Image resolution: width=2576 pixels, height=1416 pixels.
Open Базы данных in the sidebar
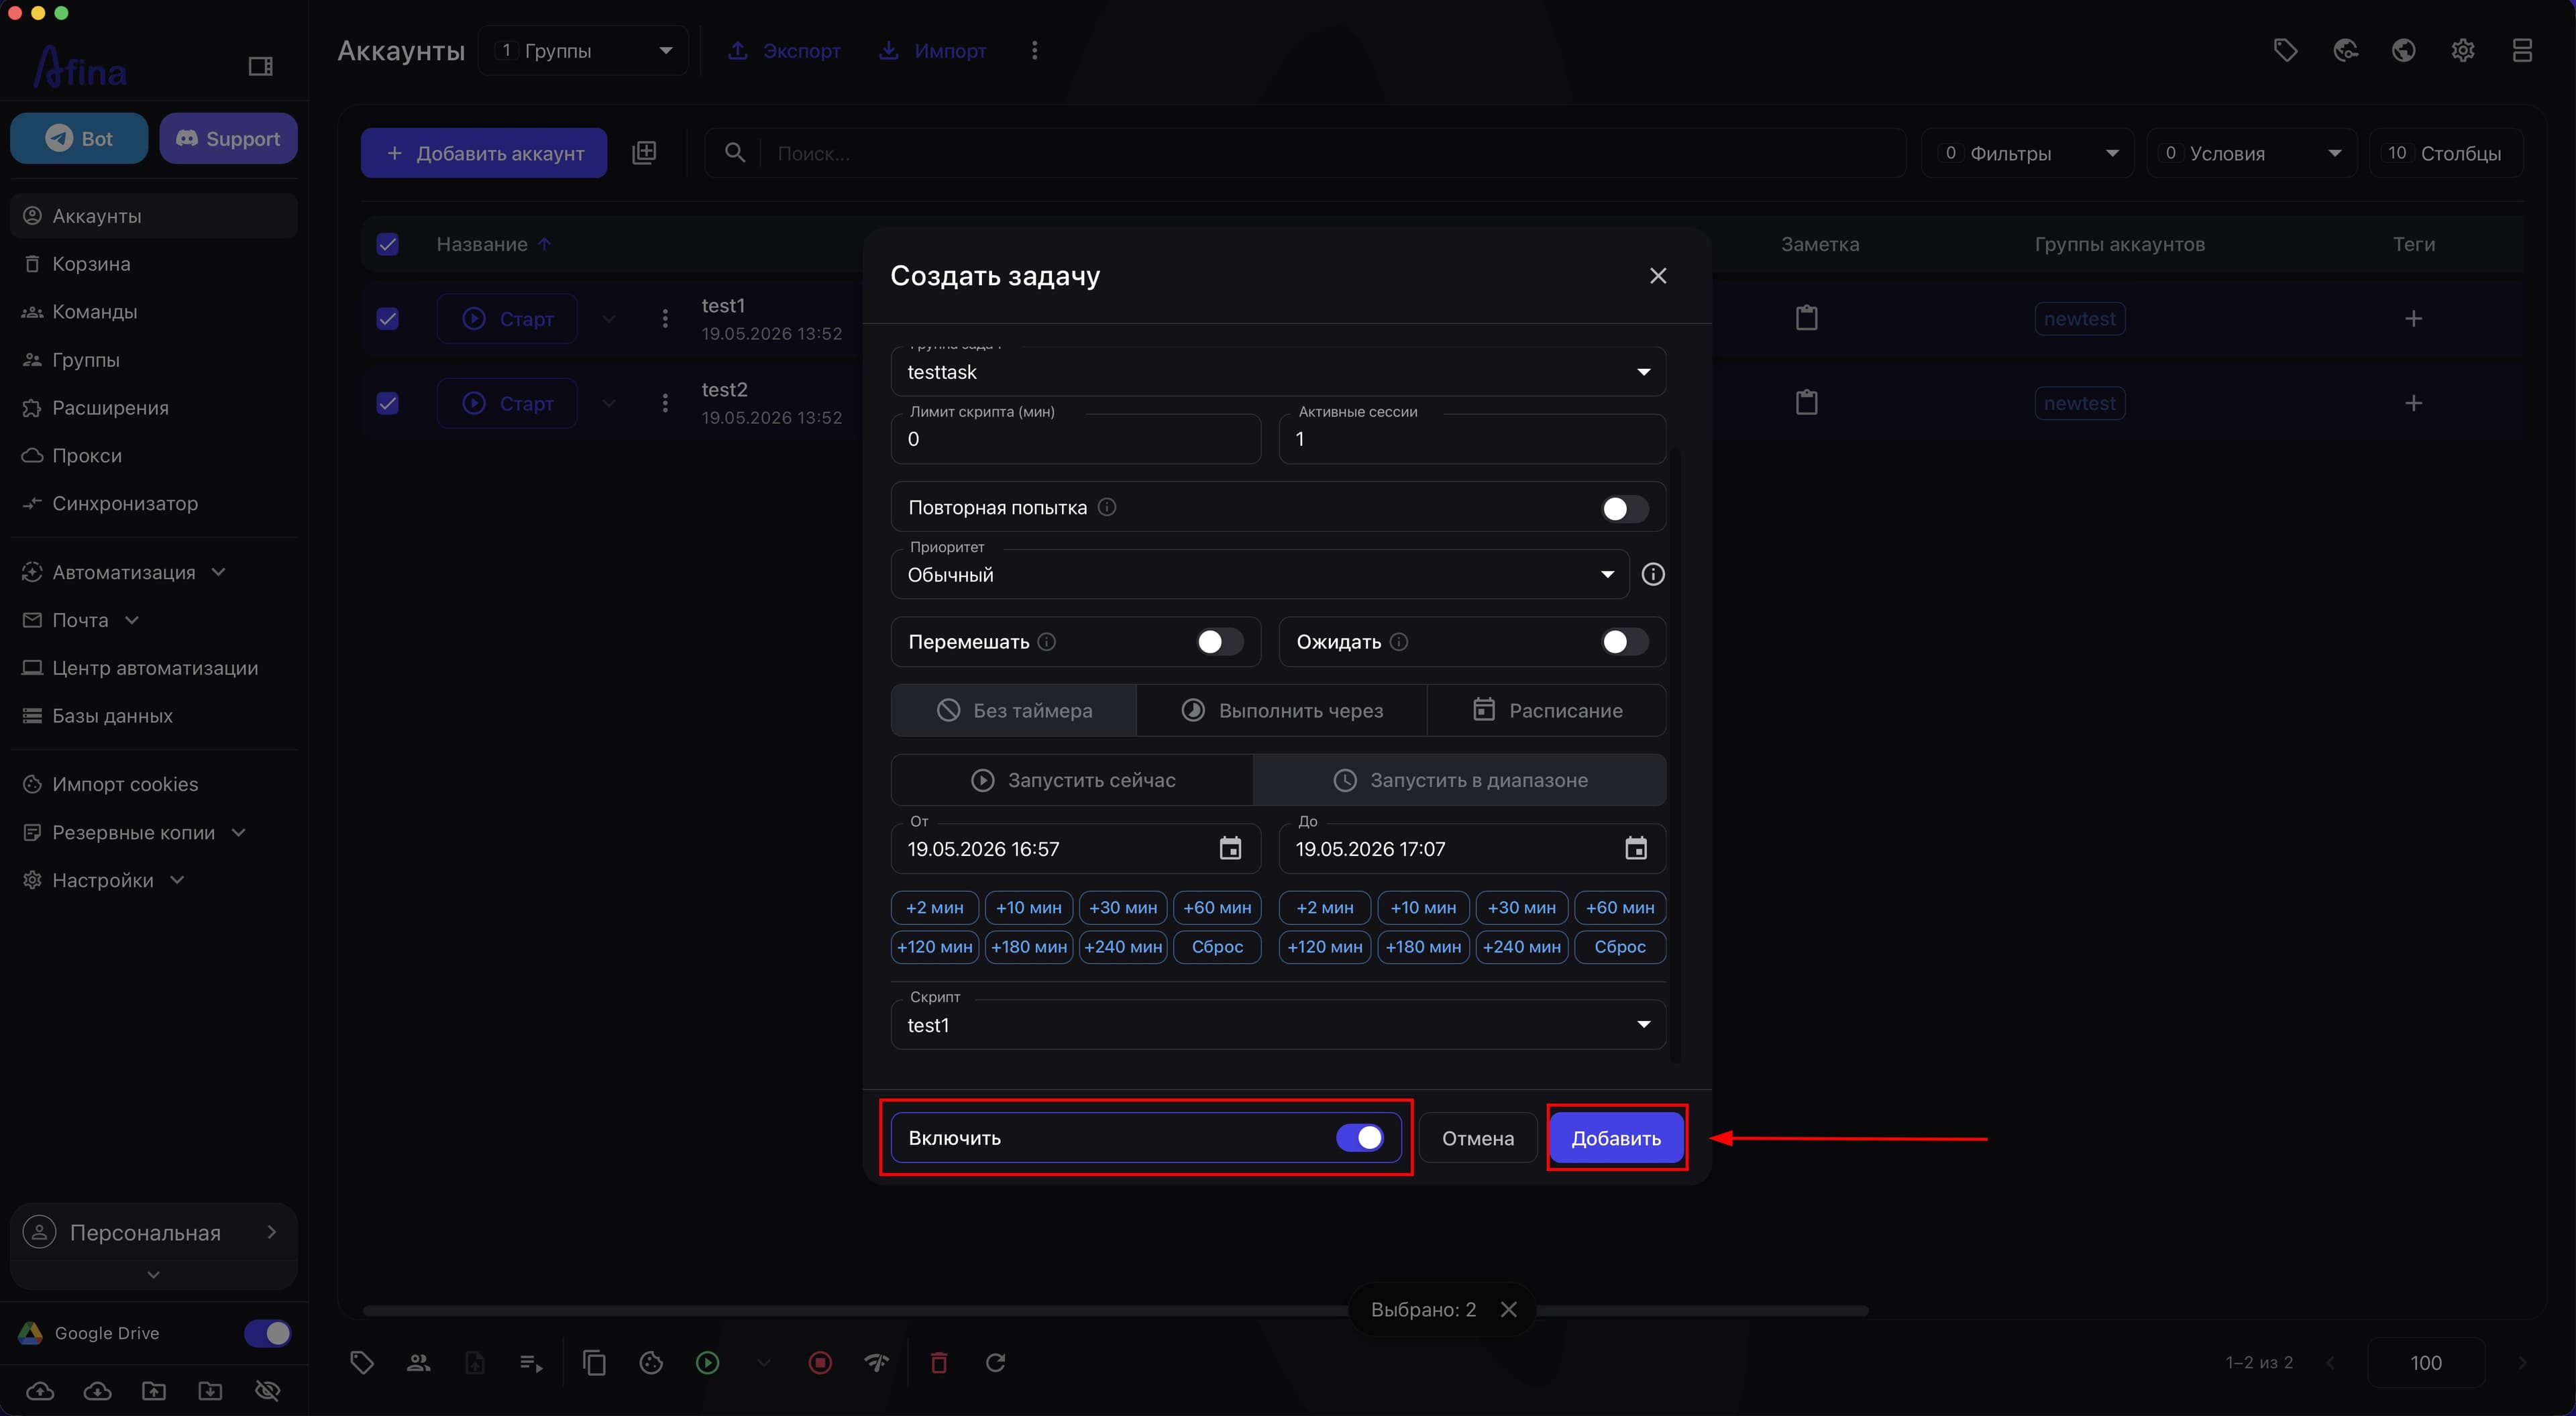[x=154, y=716]
